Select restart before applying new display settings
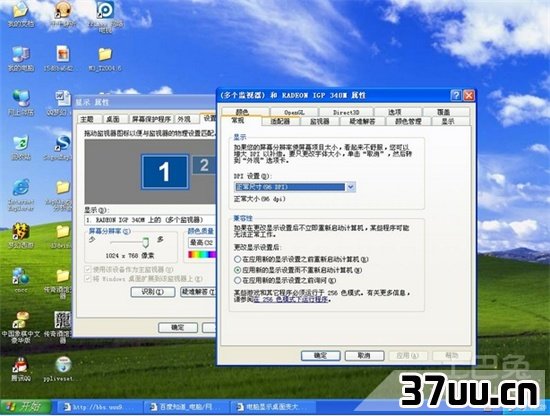 [x=237, y=259]
